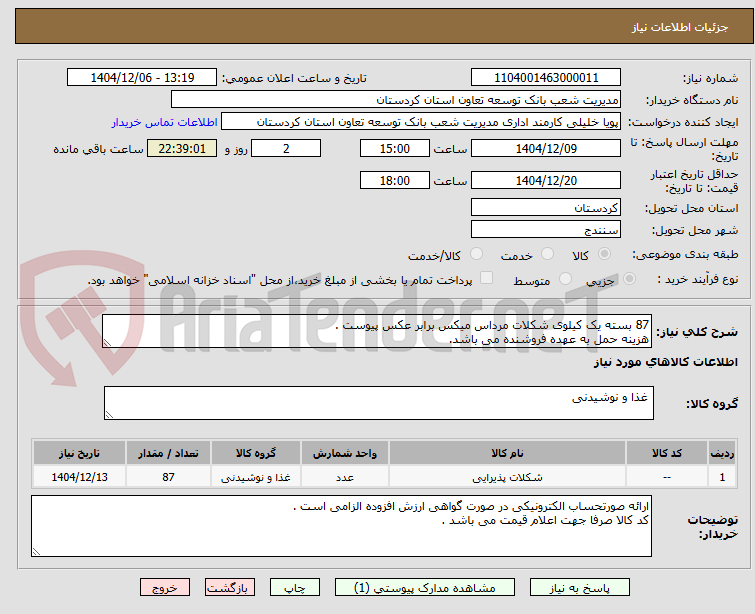Click the ردیف column header
The image size is (755, 614).
coord(722,453)
